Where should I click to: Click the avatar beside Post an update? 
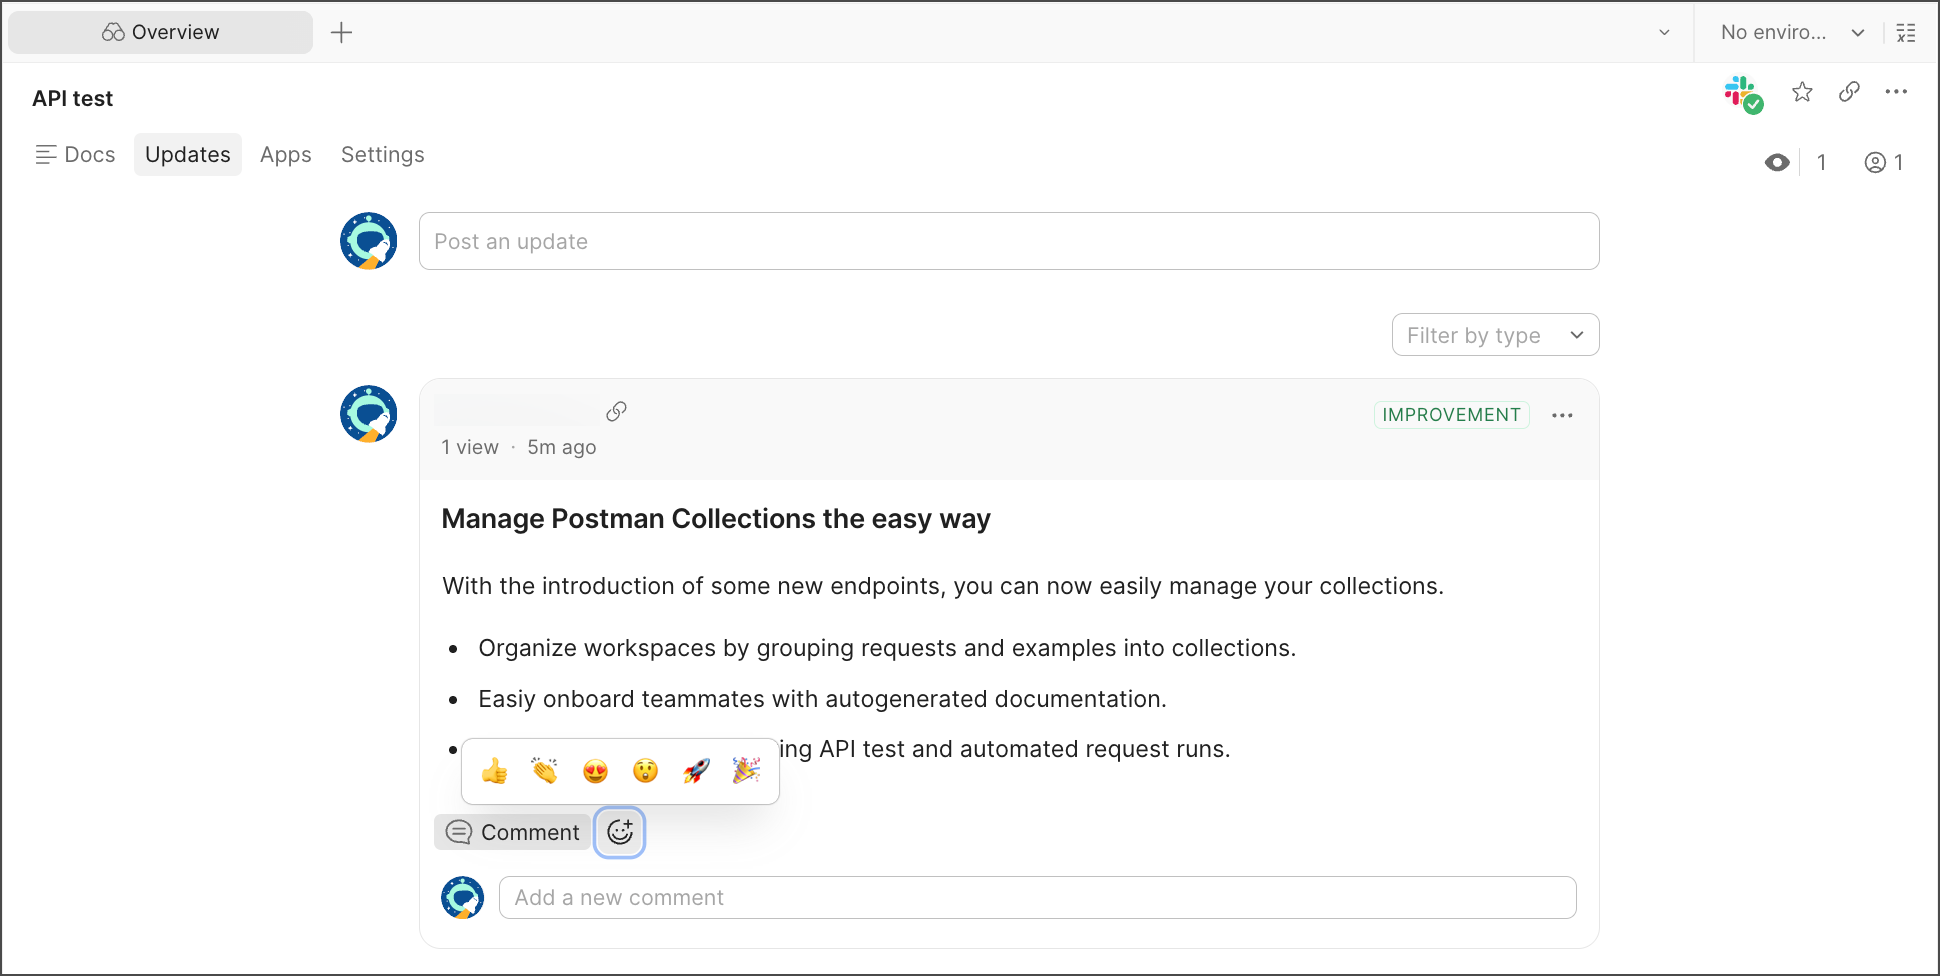[x=369, y=241]
